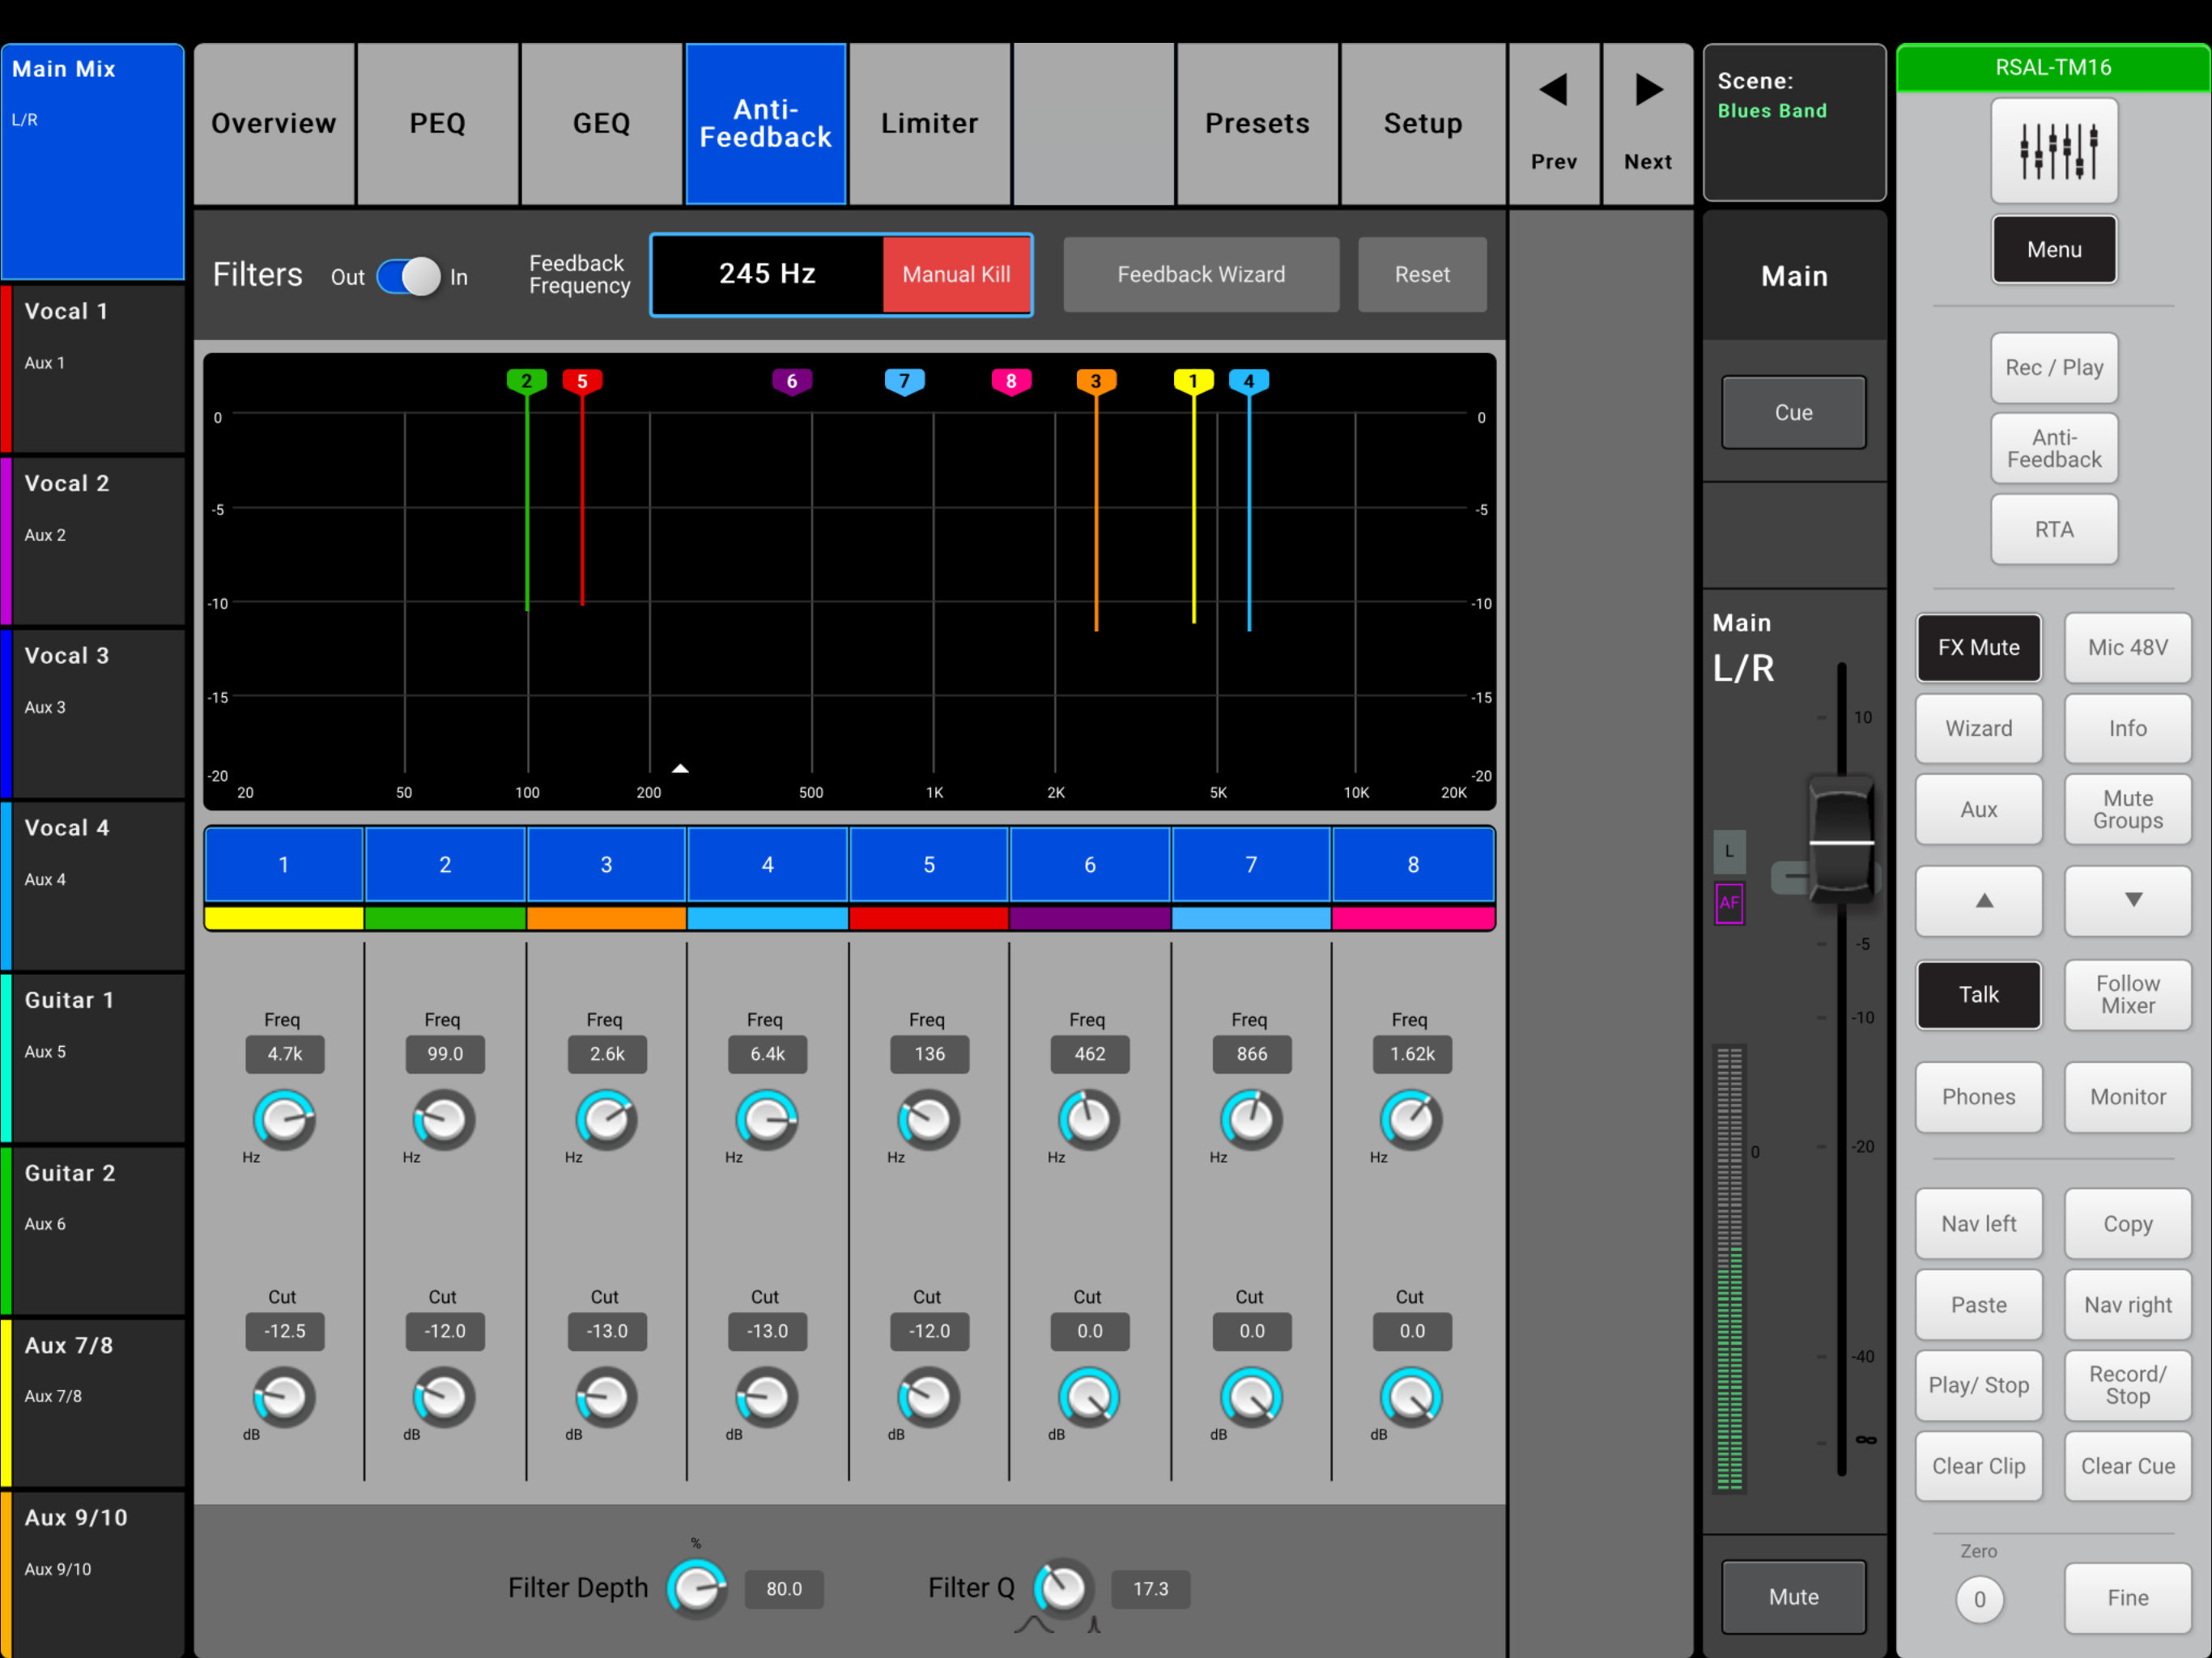Switch to the Limiter tab
The image size is (2212, 1658).
(929, 124)
